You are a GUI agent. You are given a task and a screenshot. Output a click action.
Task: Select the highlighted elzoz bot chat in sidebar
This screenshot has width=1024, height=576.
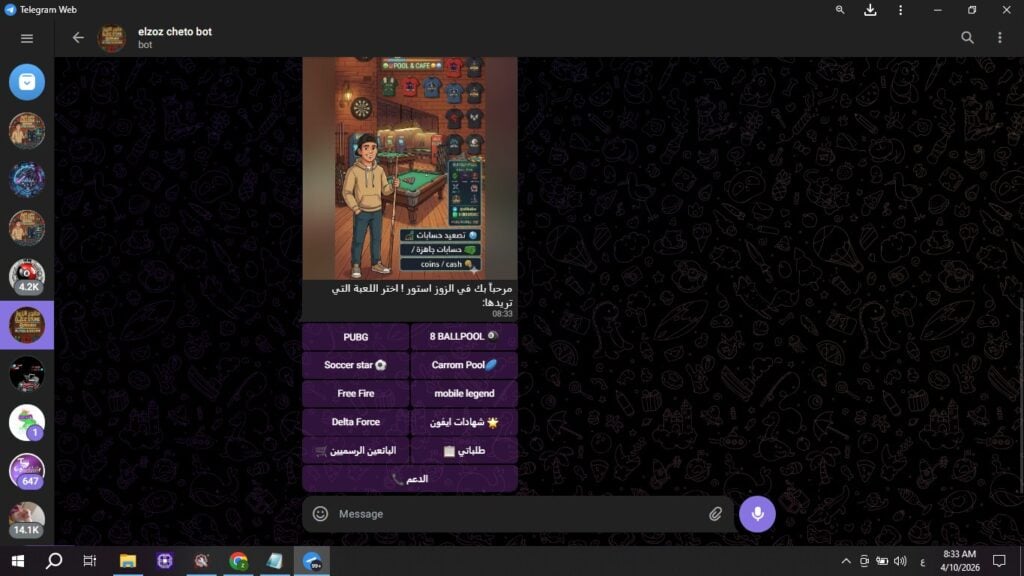point(27,325)
